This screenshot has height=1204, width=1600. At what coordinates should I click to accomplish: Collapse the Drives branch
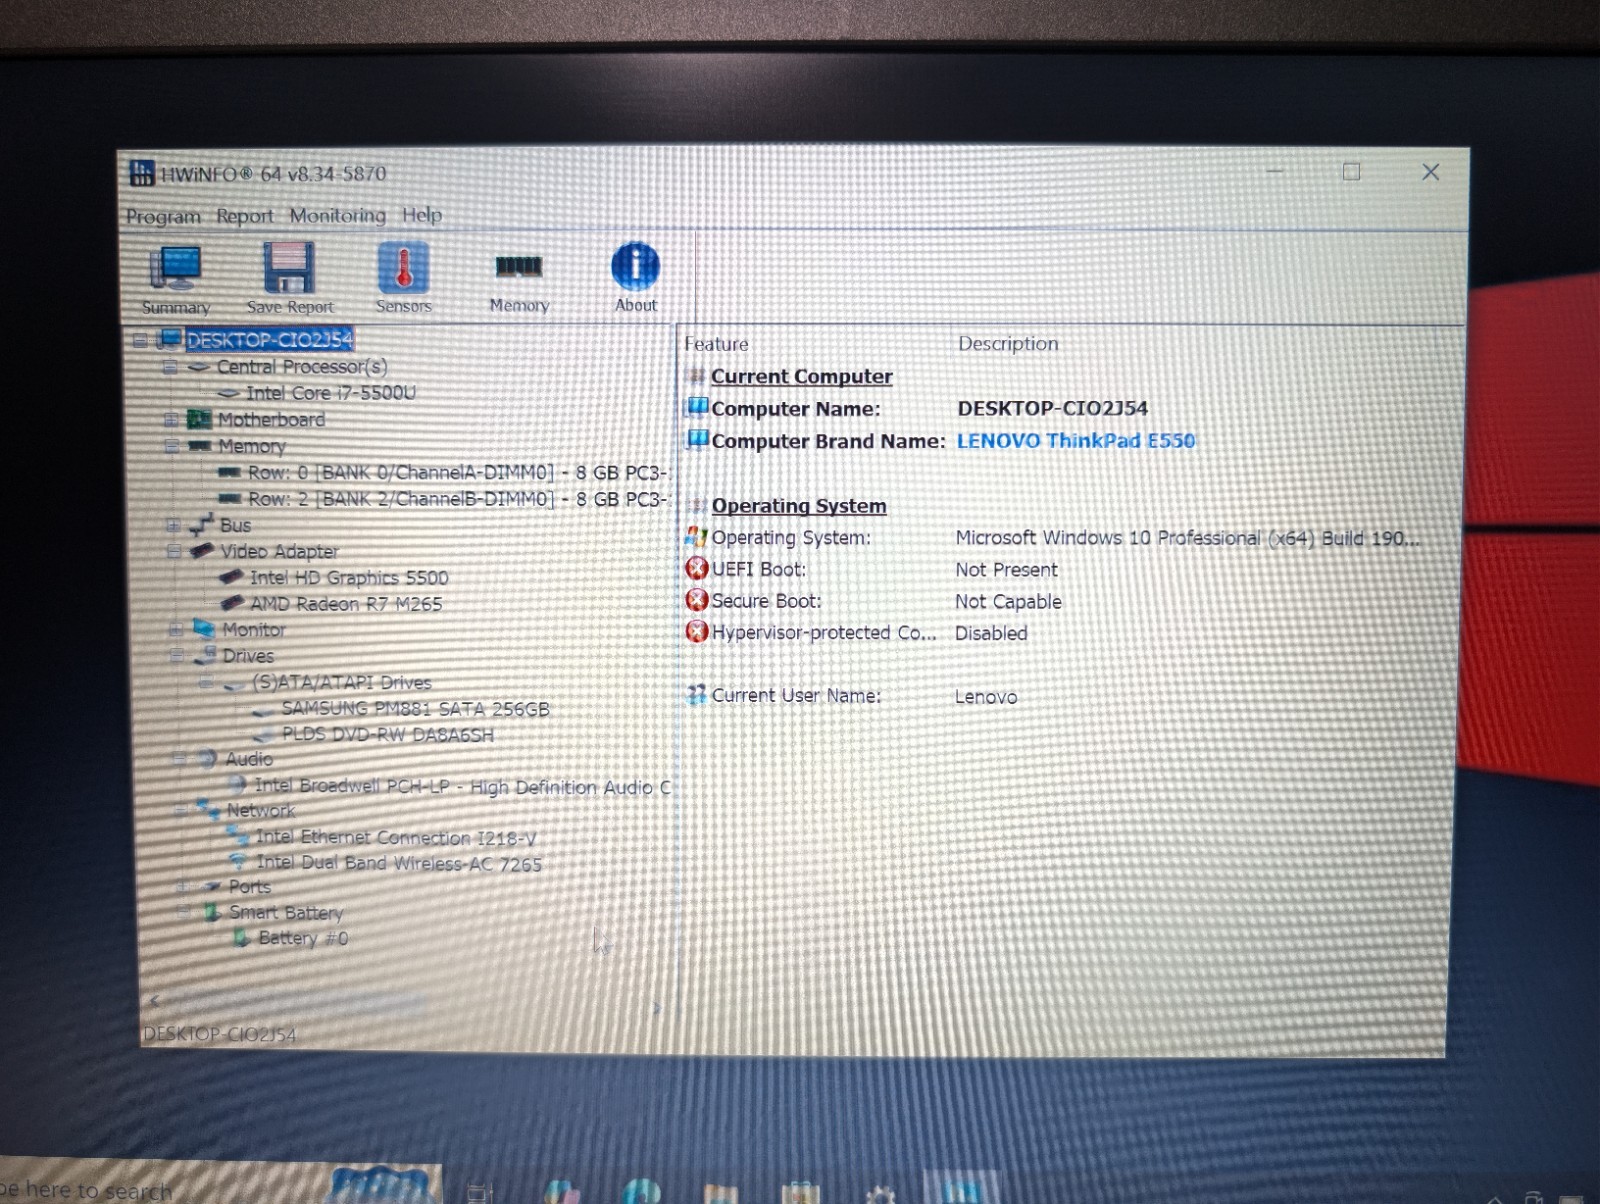(176, 656)
